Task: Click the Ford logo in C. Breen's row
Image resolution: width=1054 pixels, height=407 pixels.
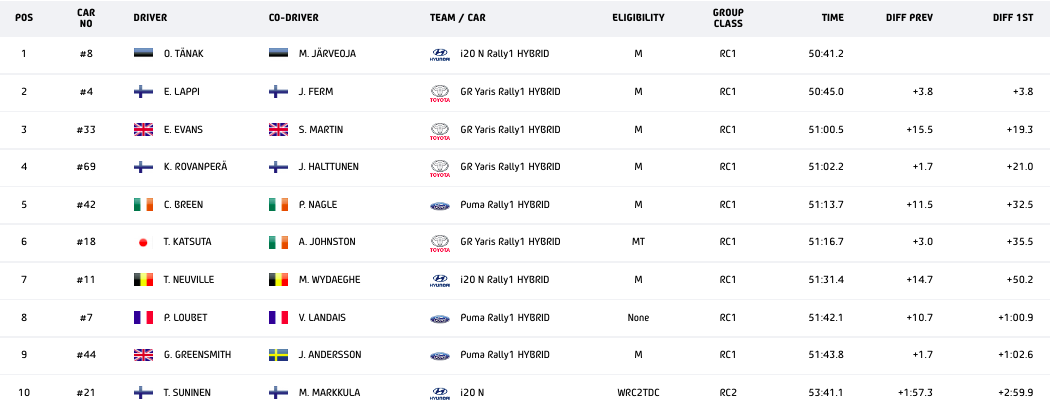Action: [x=439, y=205]
